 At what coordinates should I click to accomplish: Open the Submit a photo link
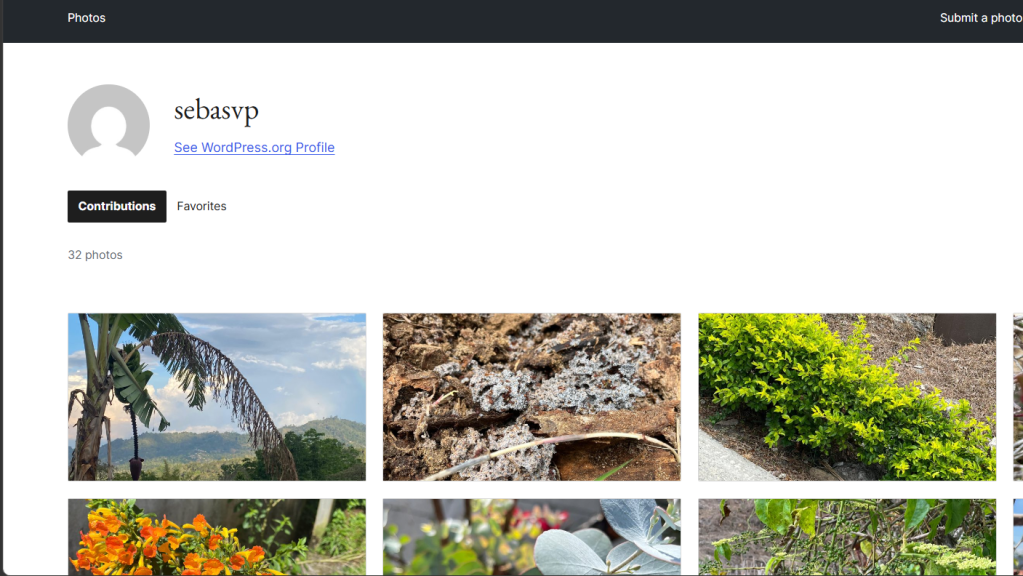click(x=981, y=18)
